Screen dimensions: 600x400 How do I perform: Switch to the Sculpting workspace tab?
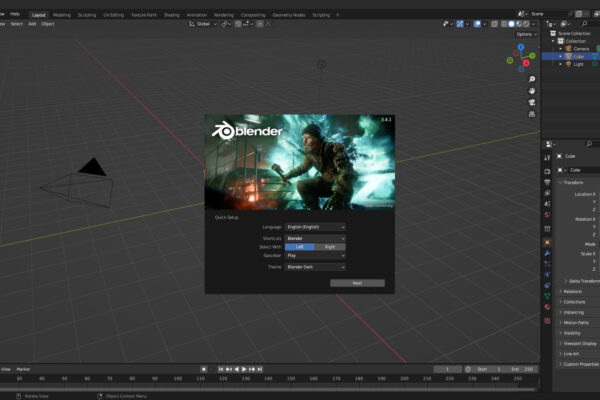(x=87, y=15)
